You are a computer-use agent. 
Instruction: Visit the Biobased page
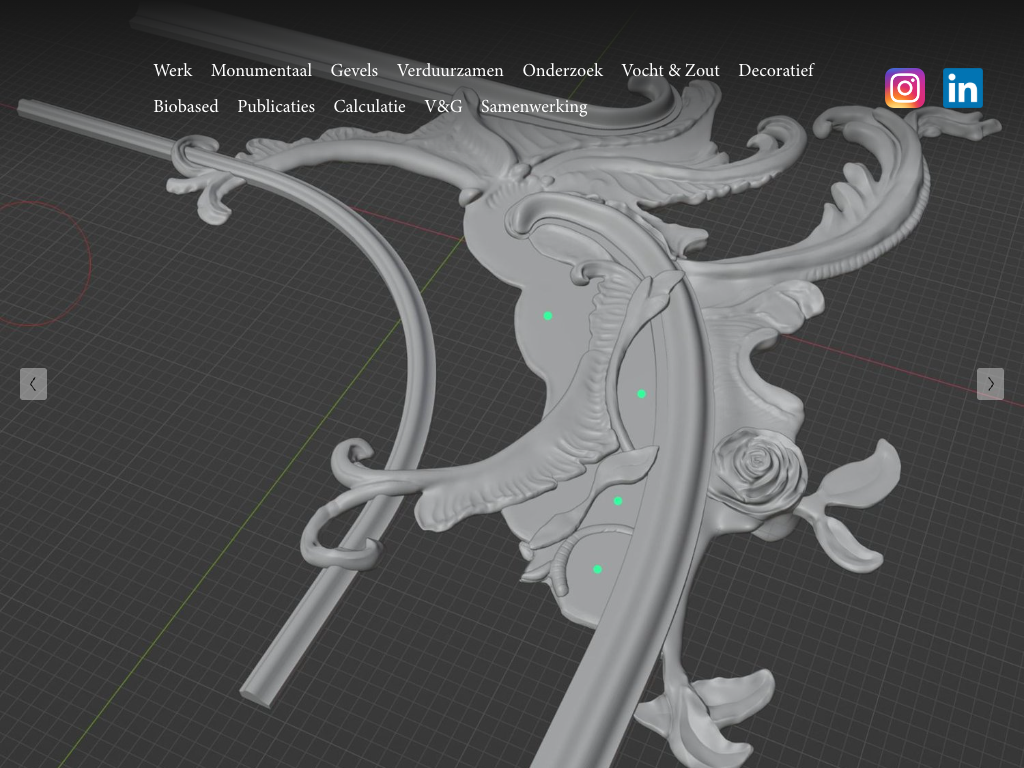185,106
